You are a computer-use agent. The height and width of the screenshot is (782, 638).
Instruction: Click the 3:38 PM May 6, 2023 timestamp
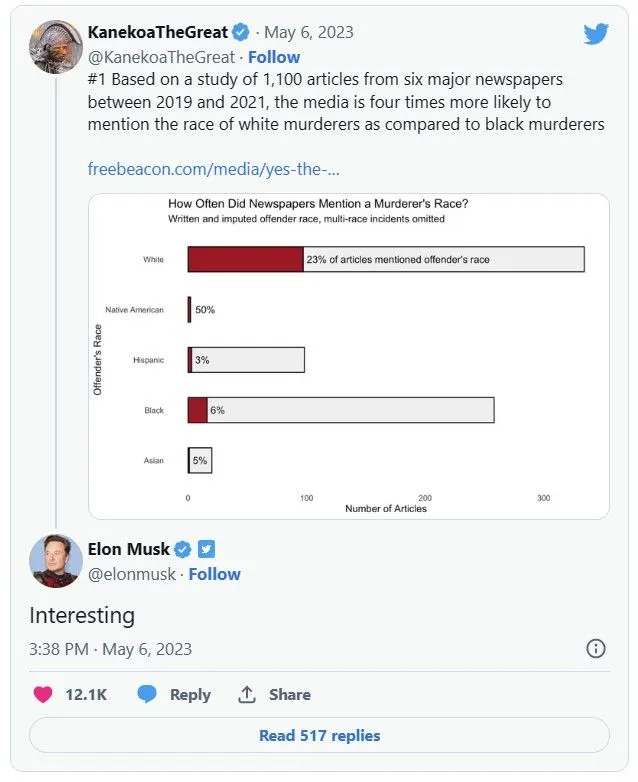coord(110,649)
